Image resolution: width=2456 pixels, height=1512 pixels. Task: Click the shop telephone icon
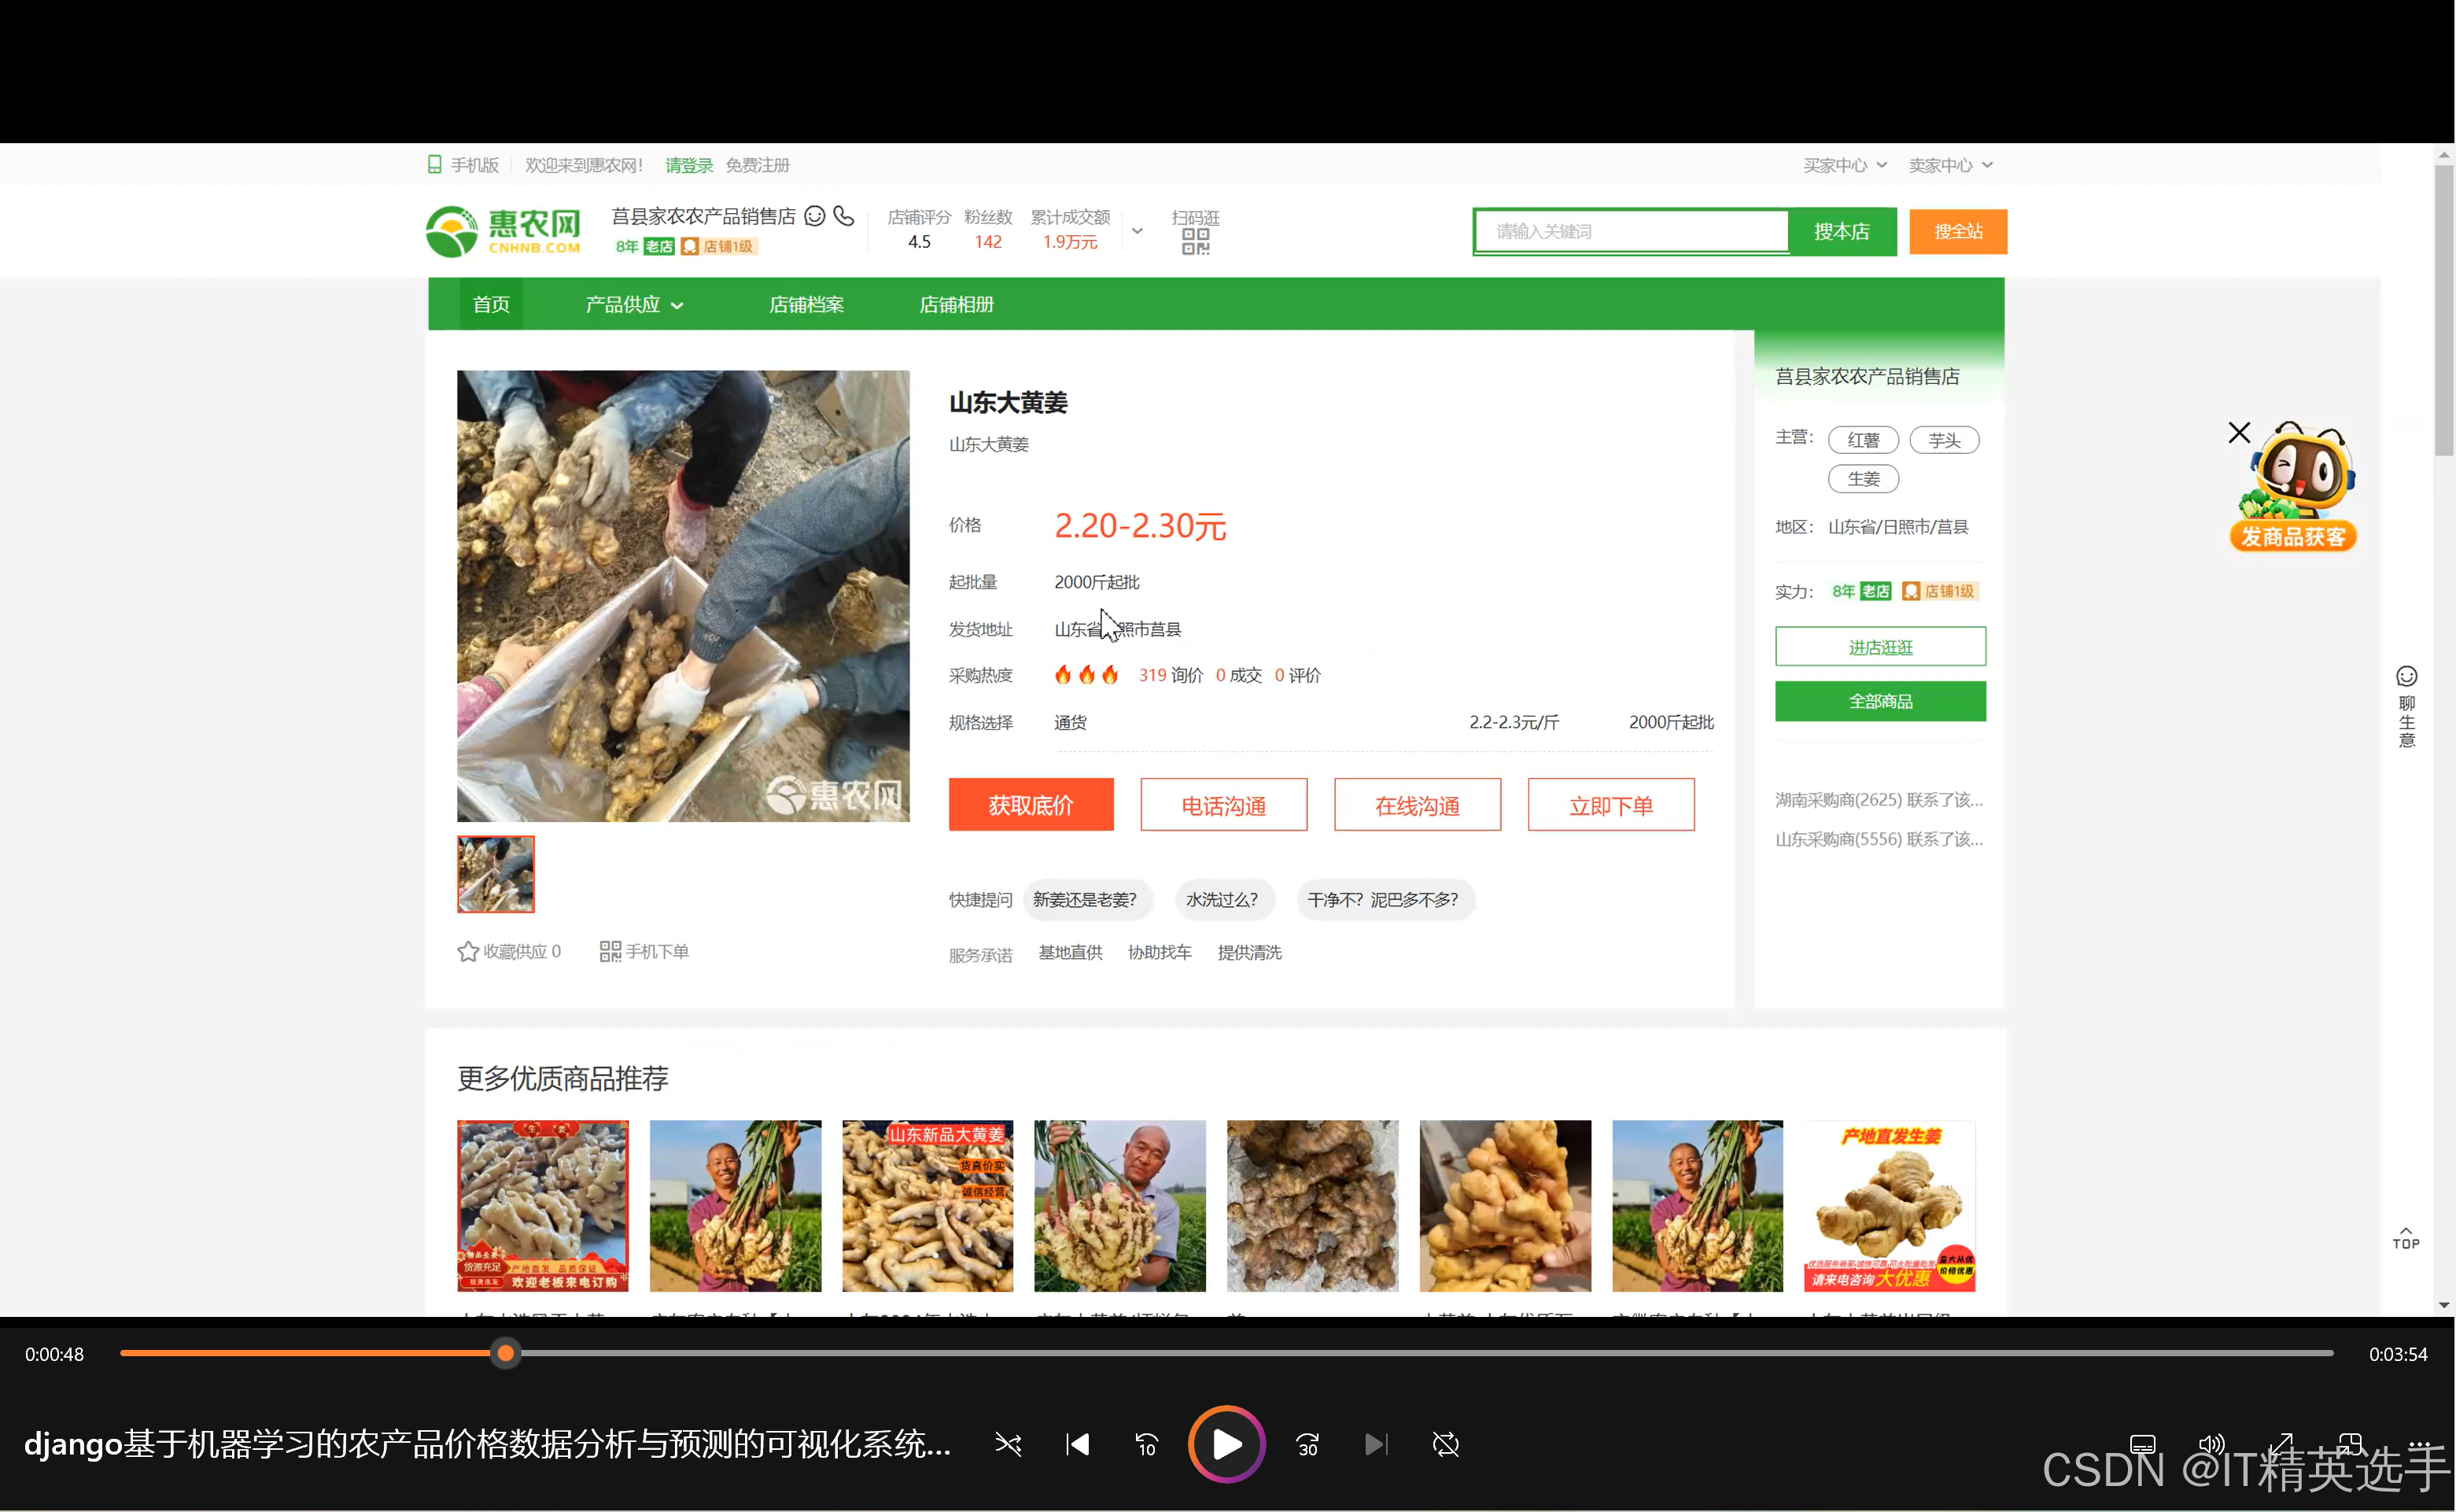844,216
